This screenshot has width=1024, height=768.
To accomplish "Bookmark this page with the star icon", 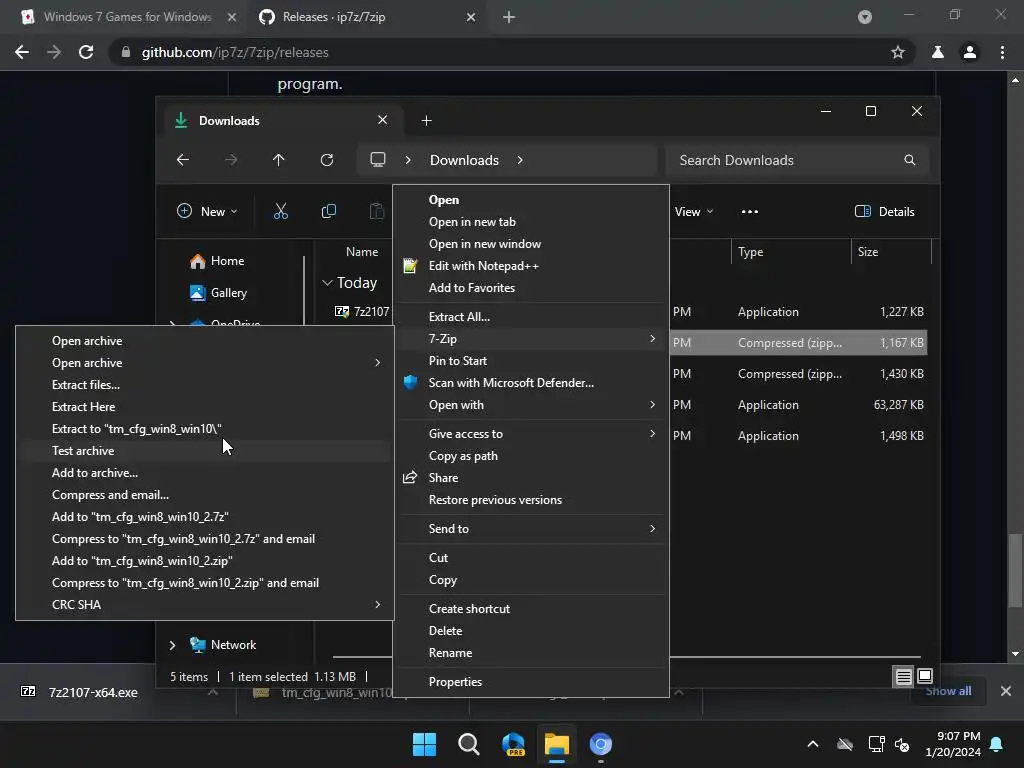I will (x=898, y=52).
